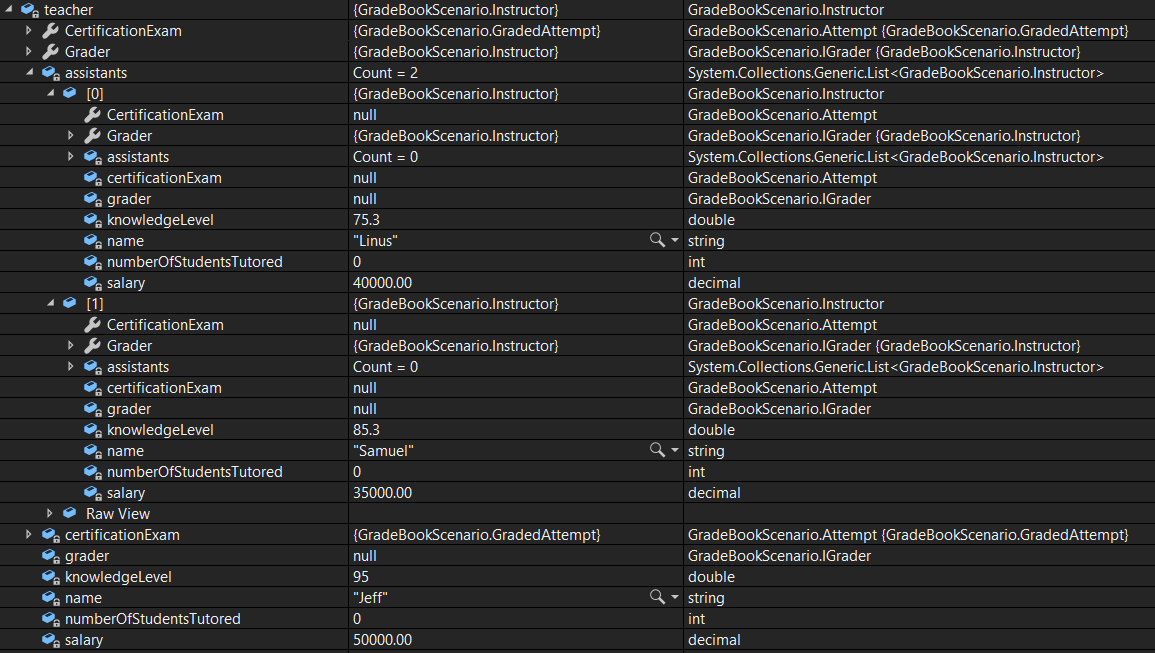Collapse the [1] assistant element
1155x653 pixels.
click(x=51, y=303)
